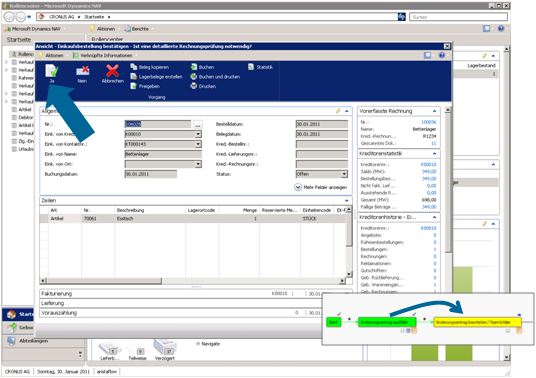
Task: Open the Teilweise cue stack
Action: click(137, 353)
